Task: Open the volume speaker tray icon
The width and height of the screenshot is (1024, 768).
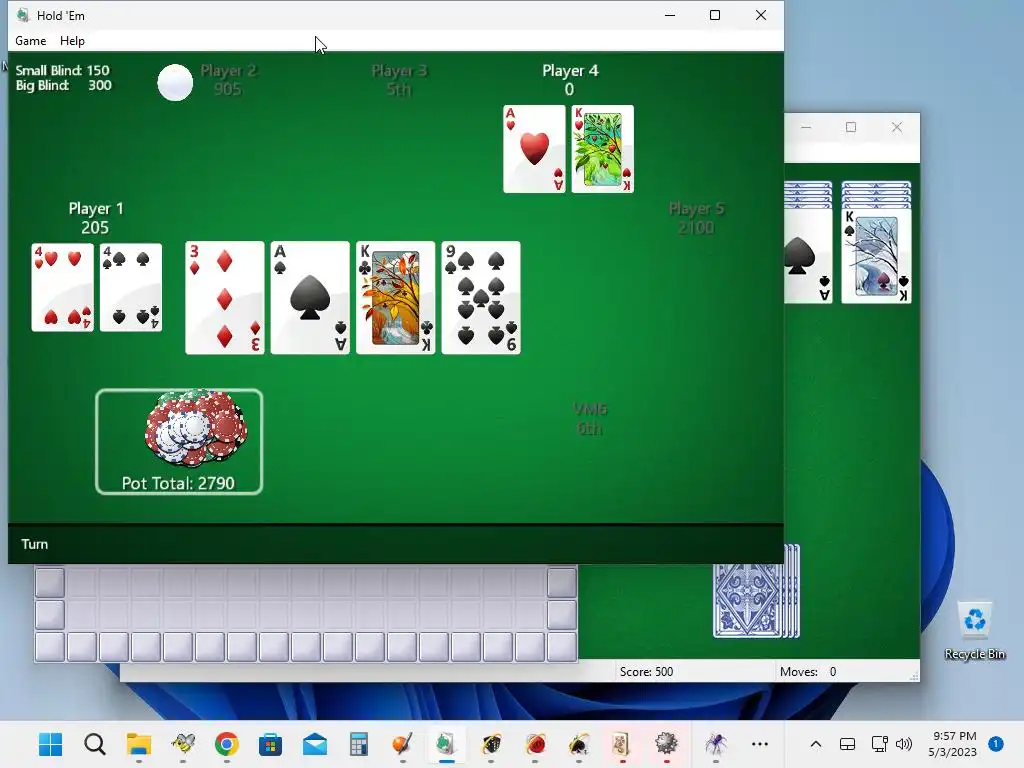Action: 904,744
